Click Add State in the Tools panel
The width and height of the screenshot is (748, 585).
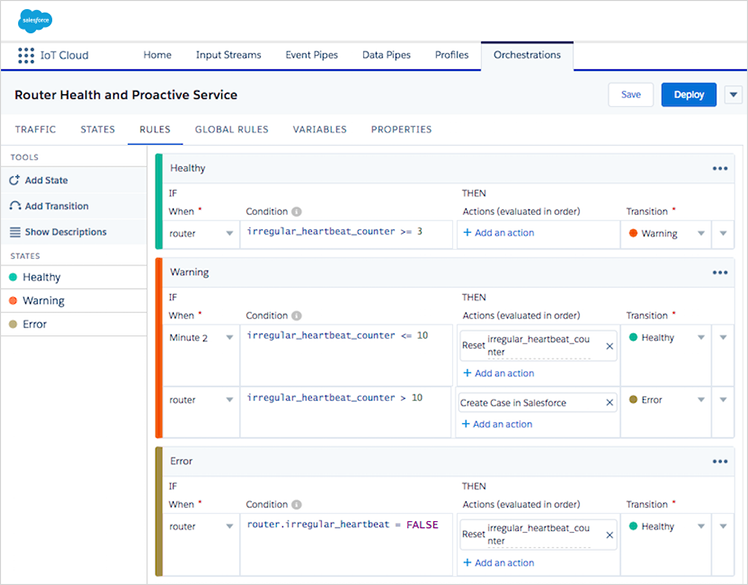[73, 180]
